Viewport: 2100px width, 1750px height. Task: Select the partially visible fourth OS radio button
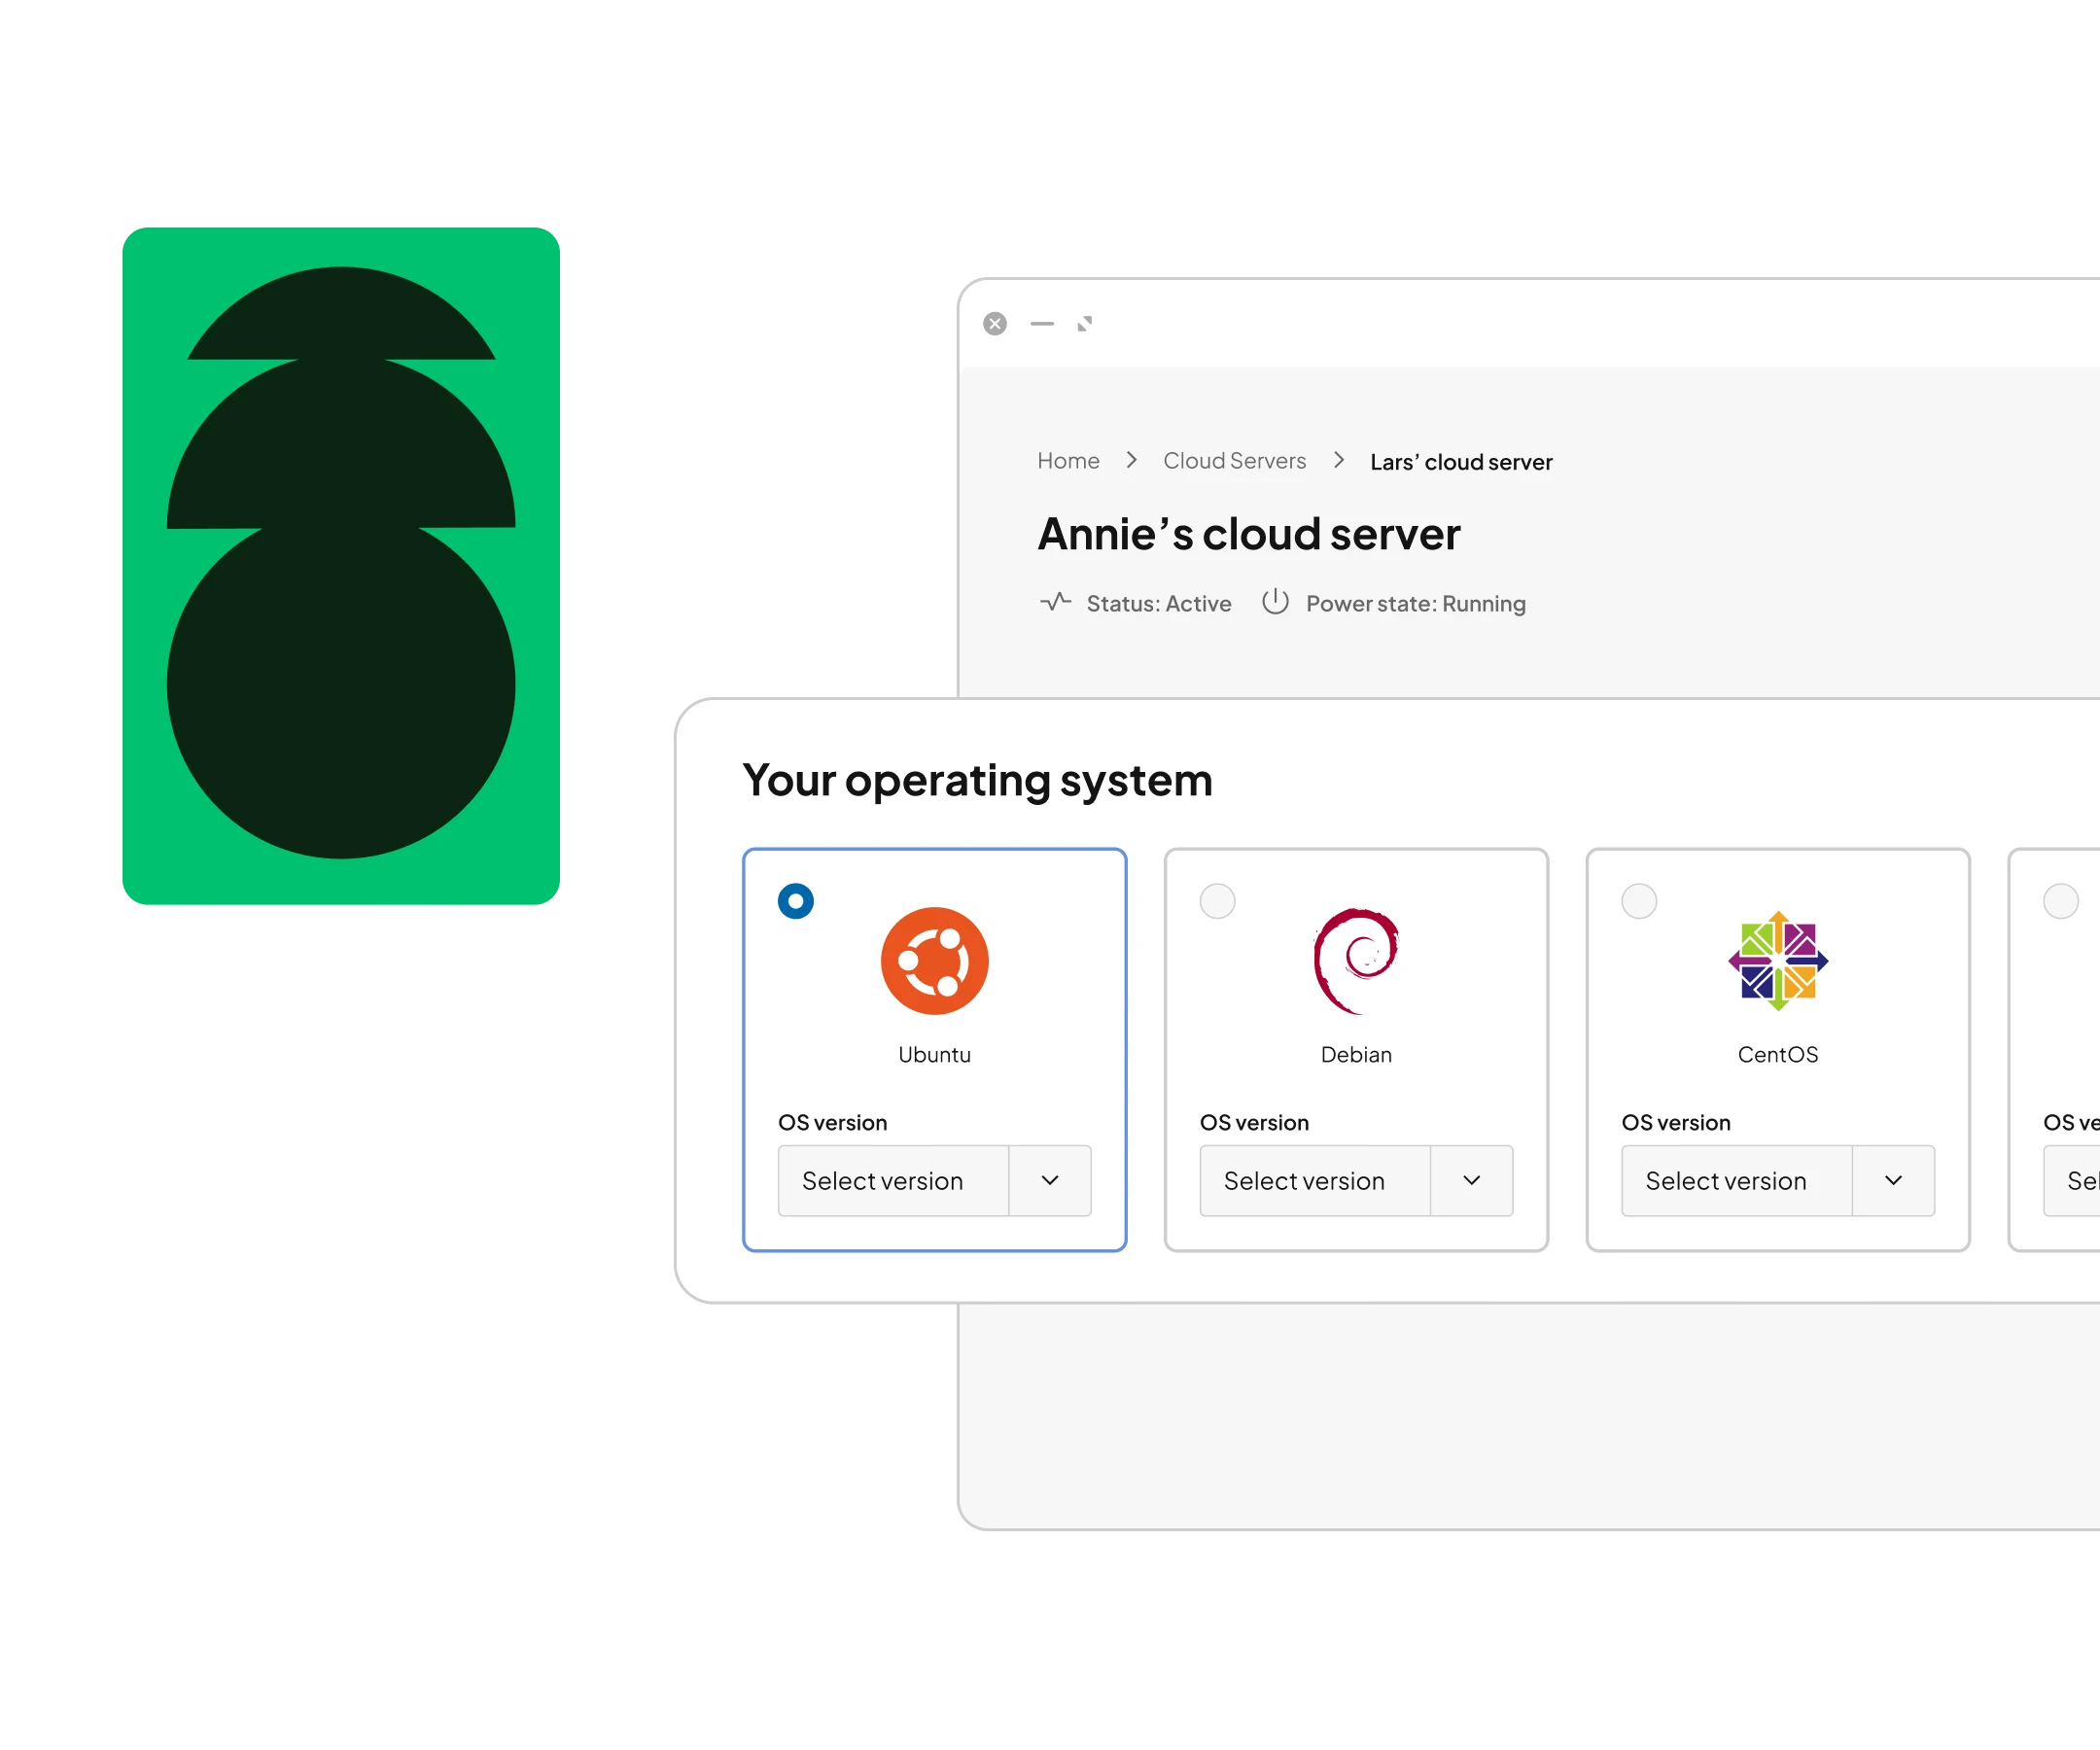pyautogui.click(x=2060, y=901)
